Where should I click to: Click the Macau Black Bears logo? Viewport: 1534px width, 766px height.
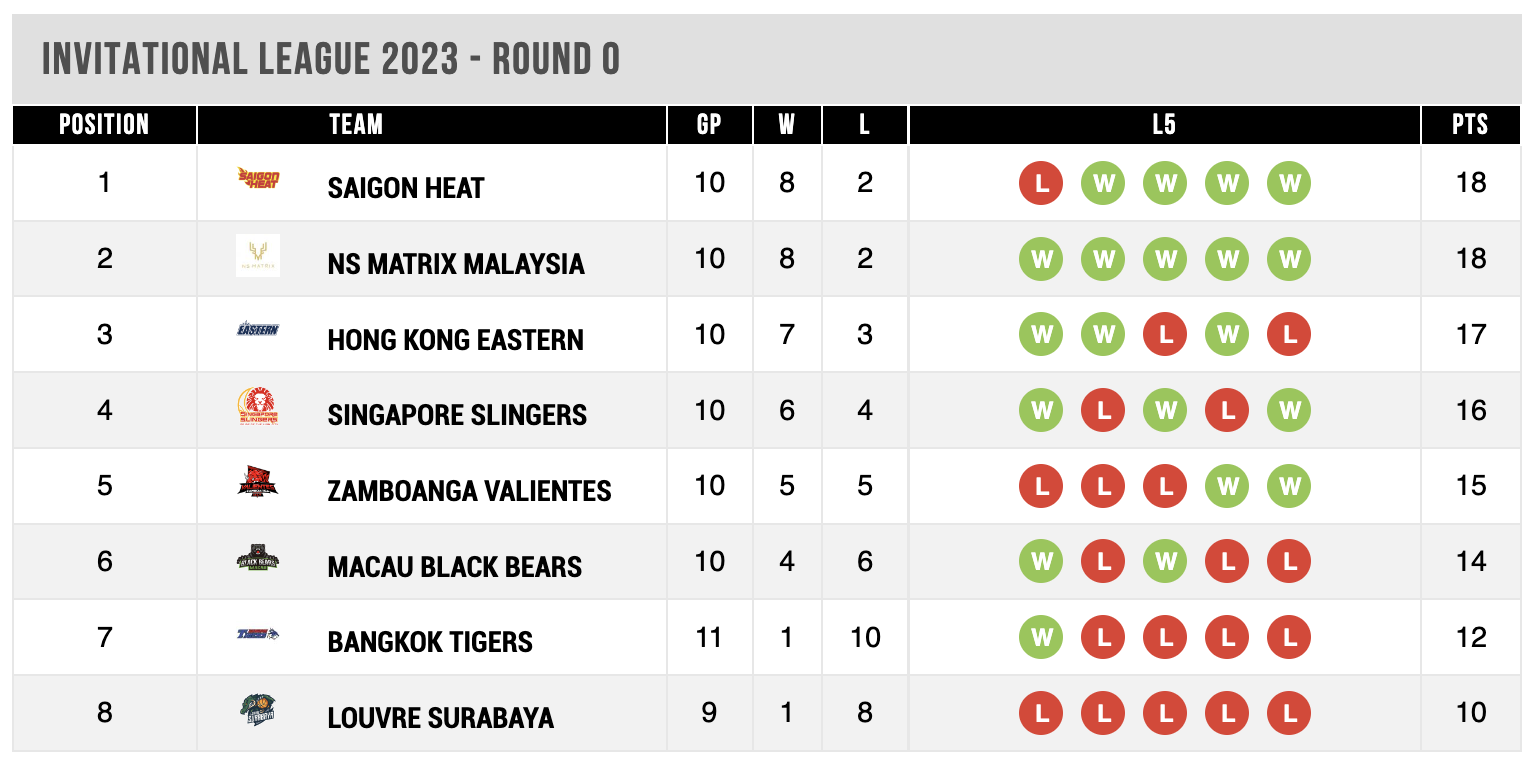tap(258, 559)
